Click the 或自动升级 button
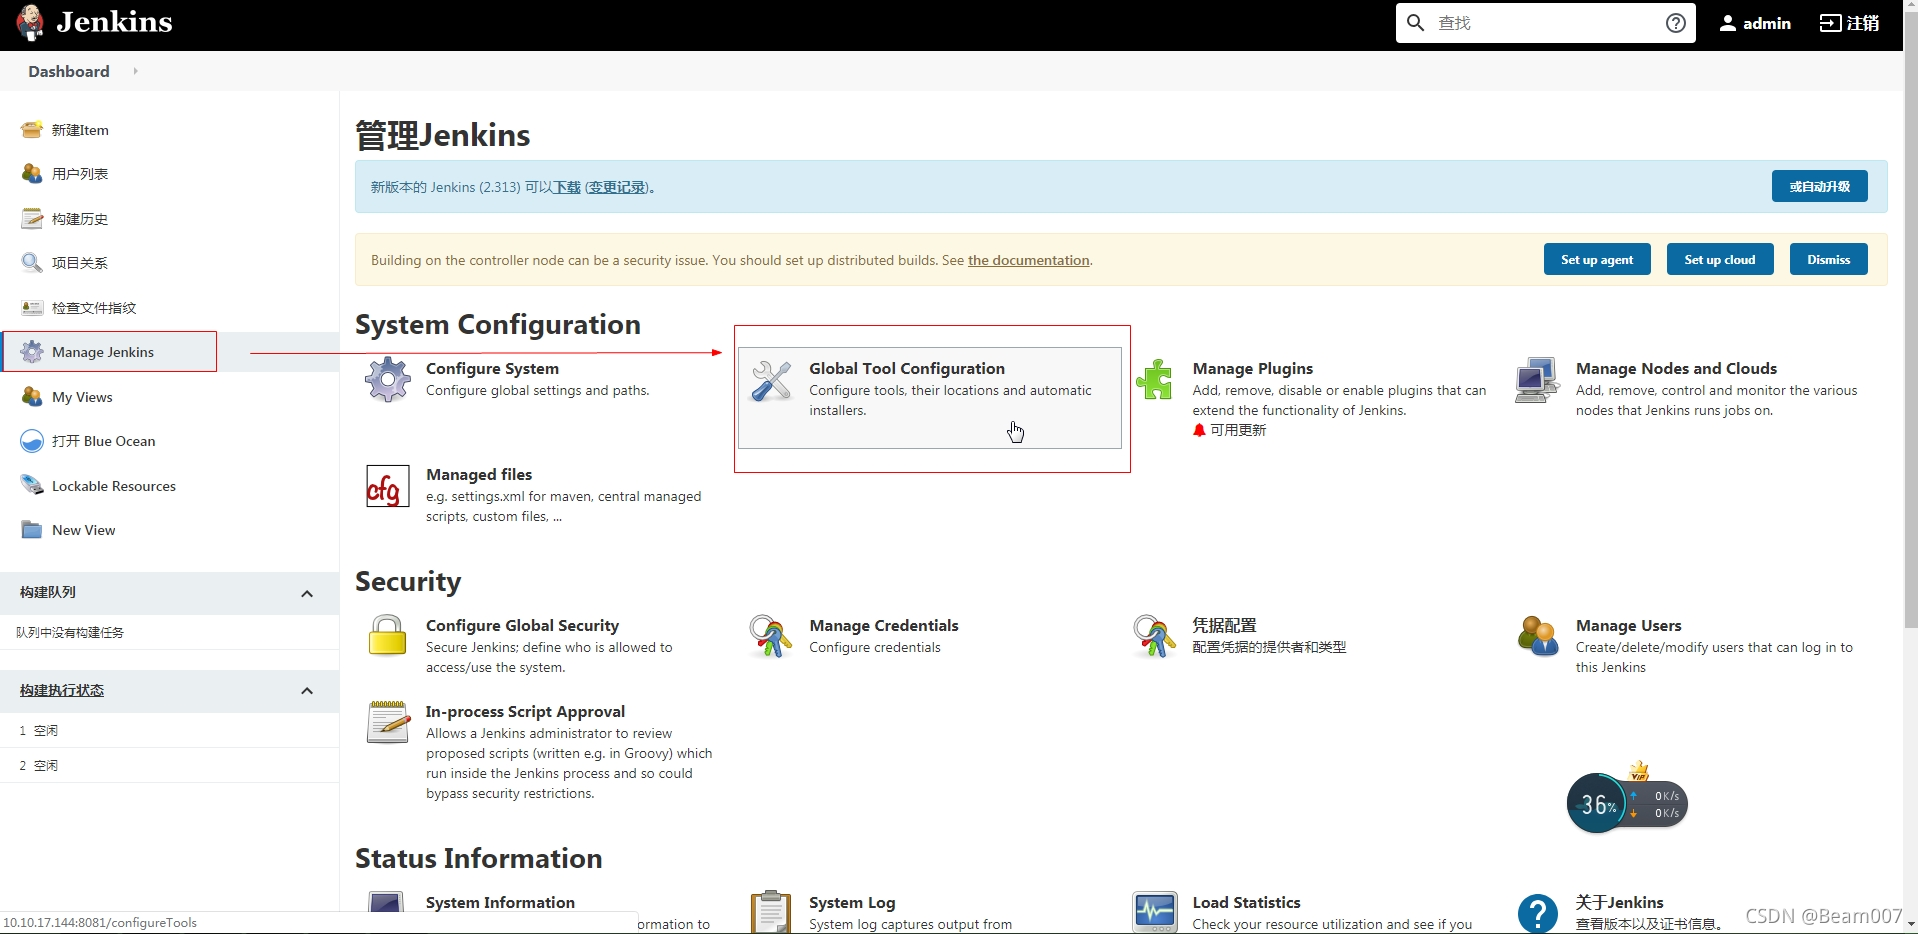Viewport: 1918px width, 934px height. (1819, 186)
